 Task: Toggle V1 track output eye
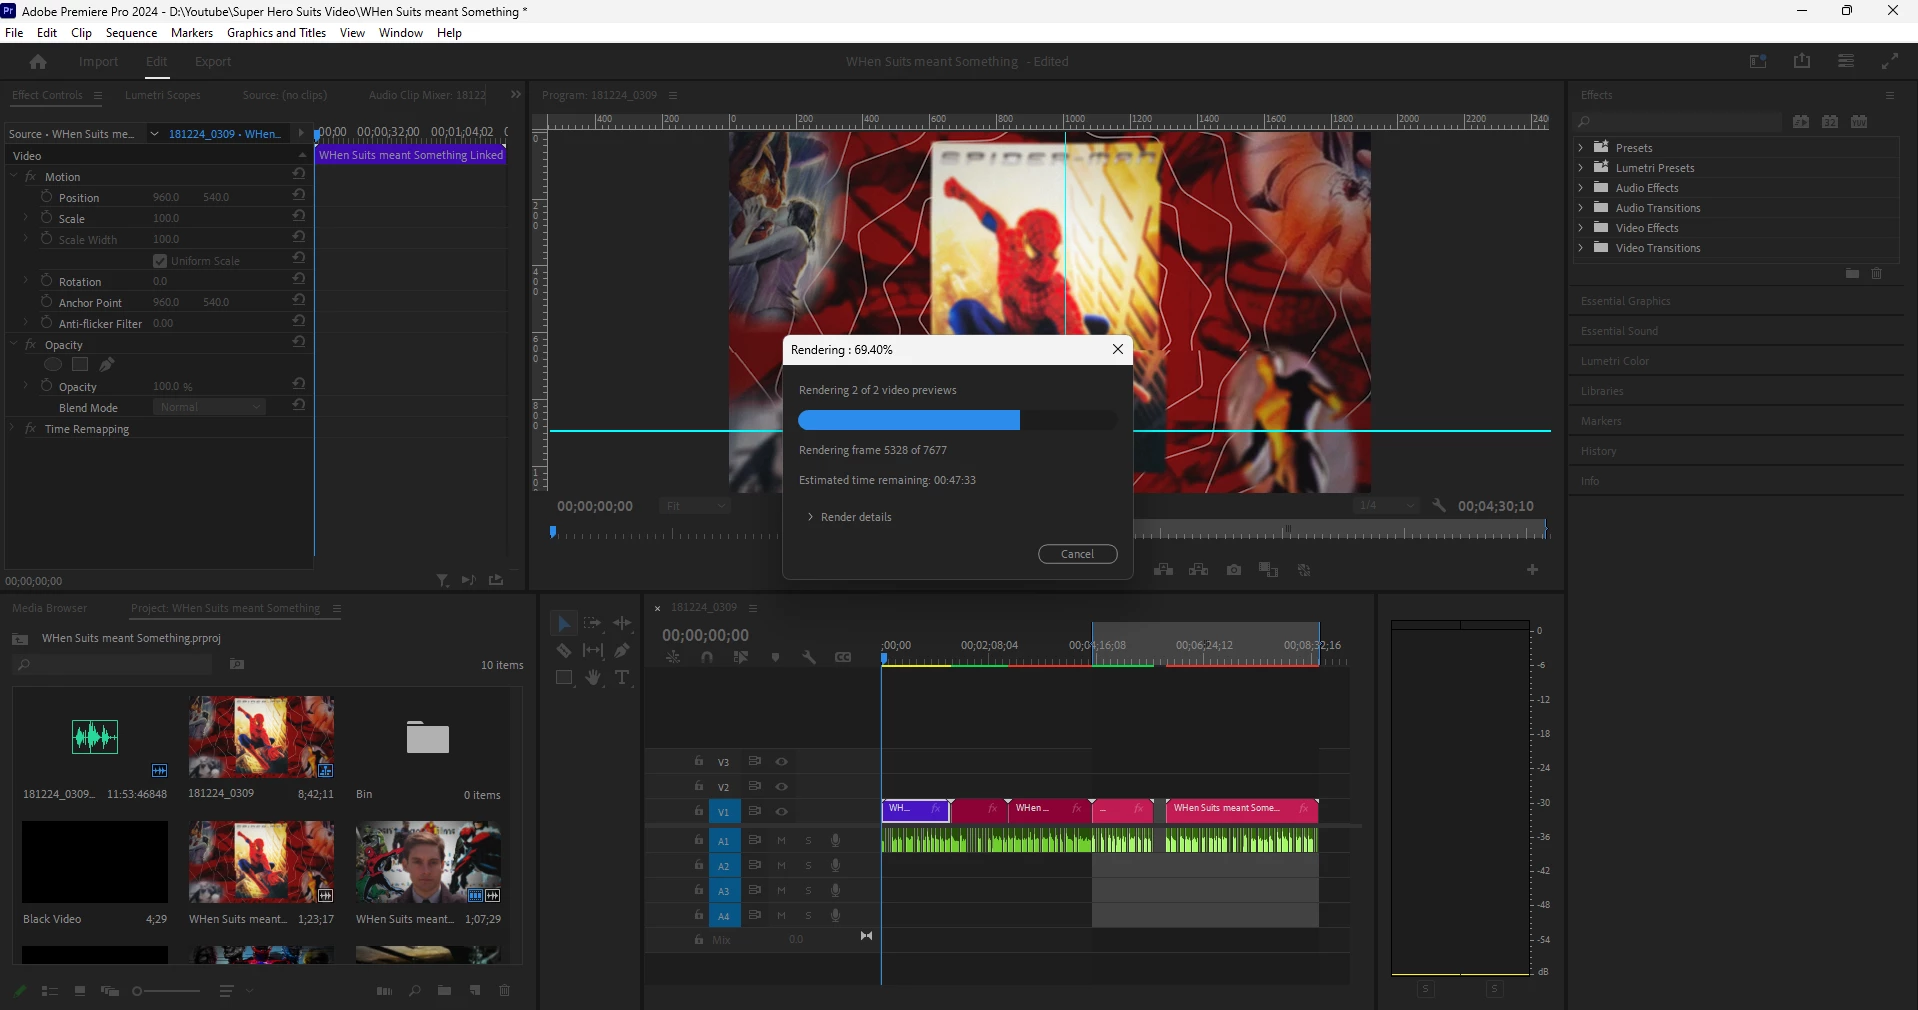pos(782,812)
